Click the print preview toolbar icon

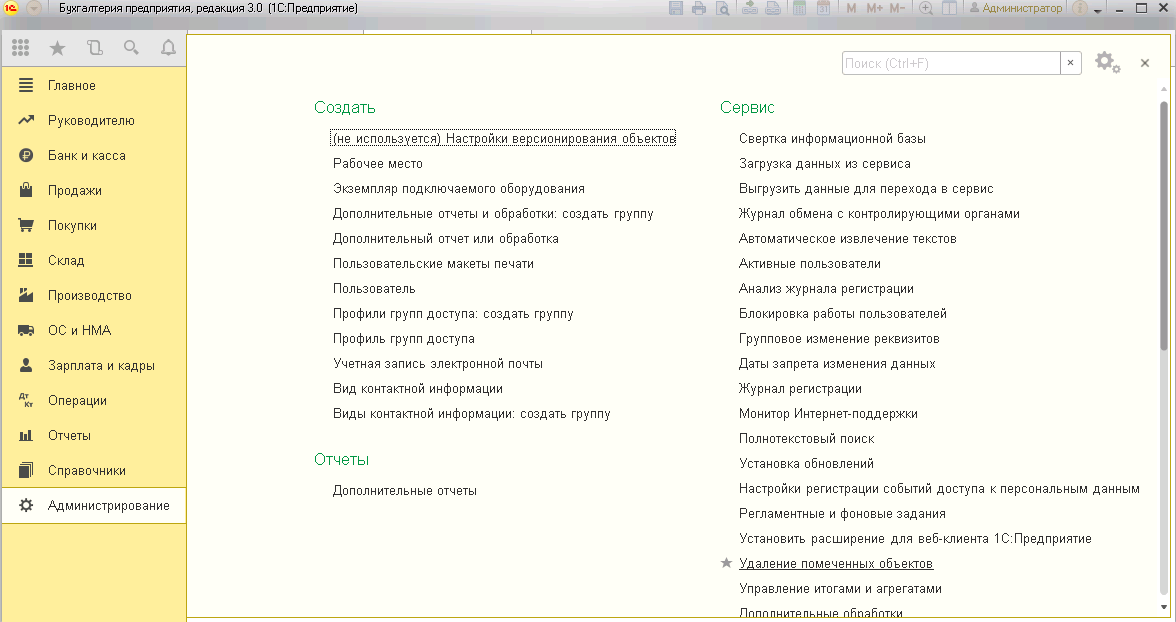(x=723, y=8)
